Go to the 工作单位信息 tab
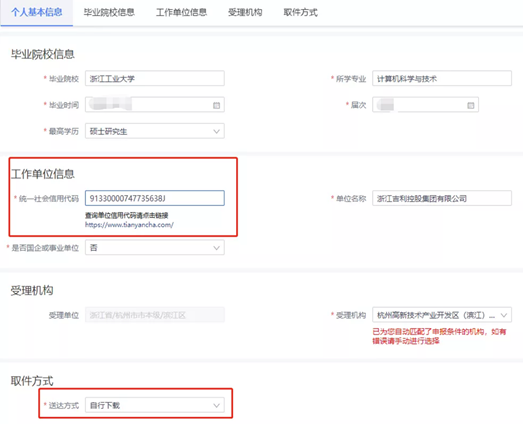This screenshot has width=523, height=424. [x=181, y=12]
